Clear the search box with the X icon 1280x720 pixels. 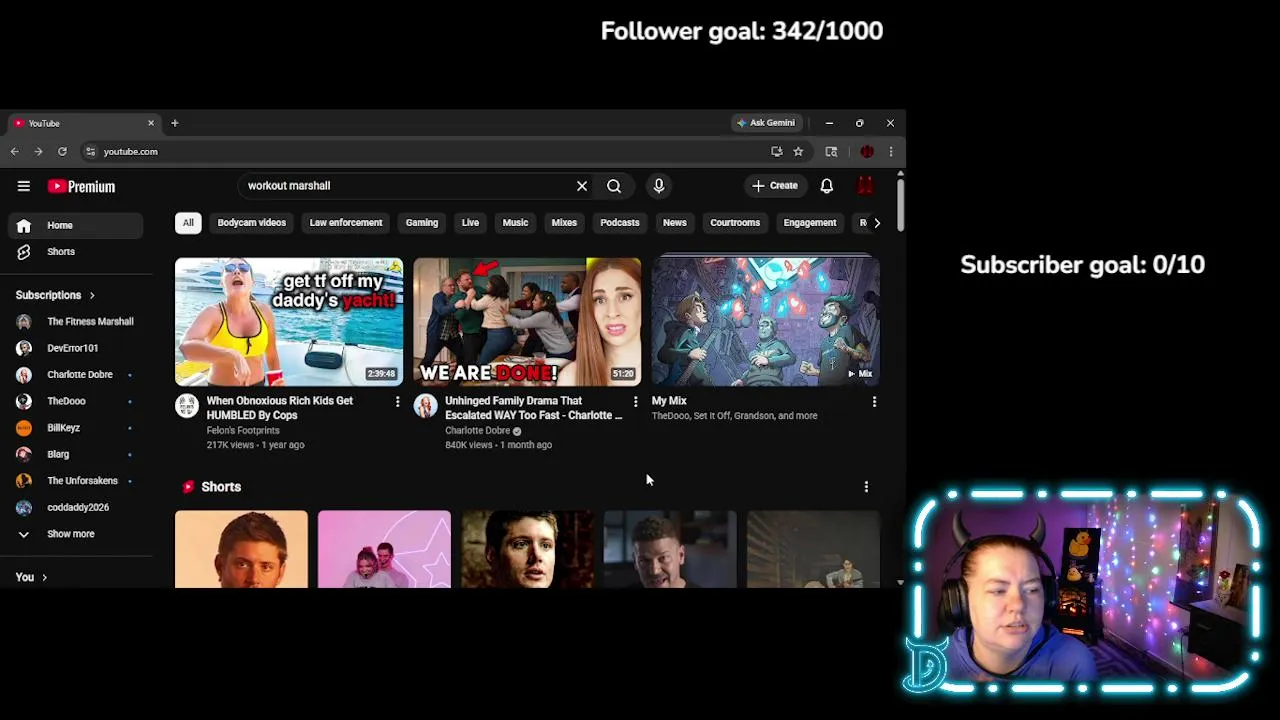click(582, 186)
